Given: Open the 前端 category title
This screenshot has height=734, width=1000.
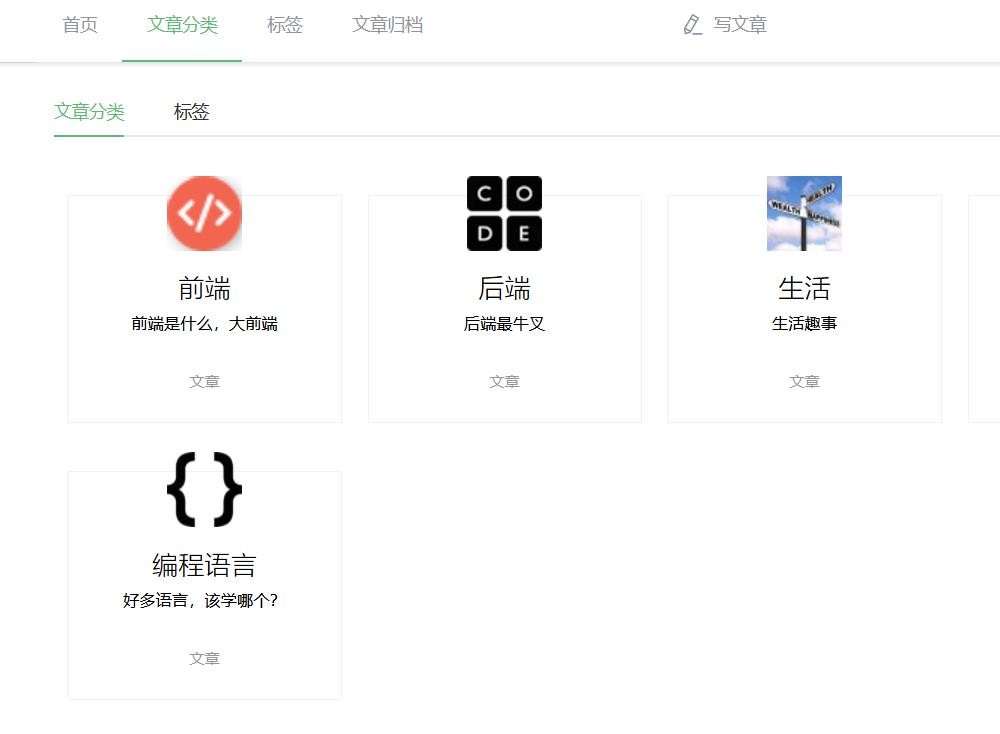Looking at the screenshot, I should pos(204,289).
